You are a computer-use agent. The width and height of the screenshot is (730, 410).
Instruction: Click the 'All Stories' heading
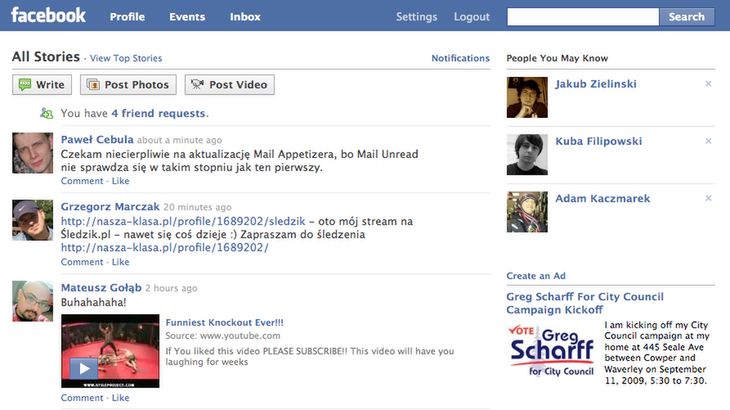(46, 57)
